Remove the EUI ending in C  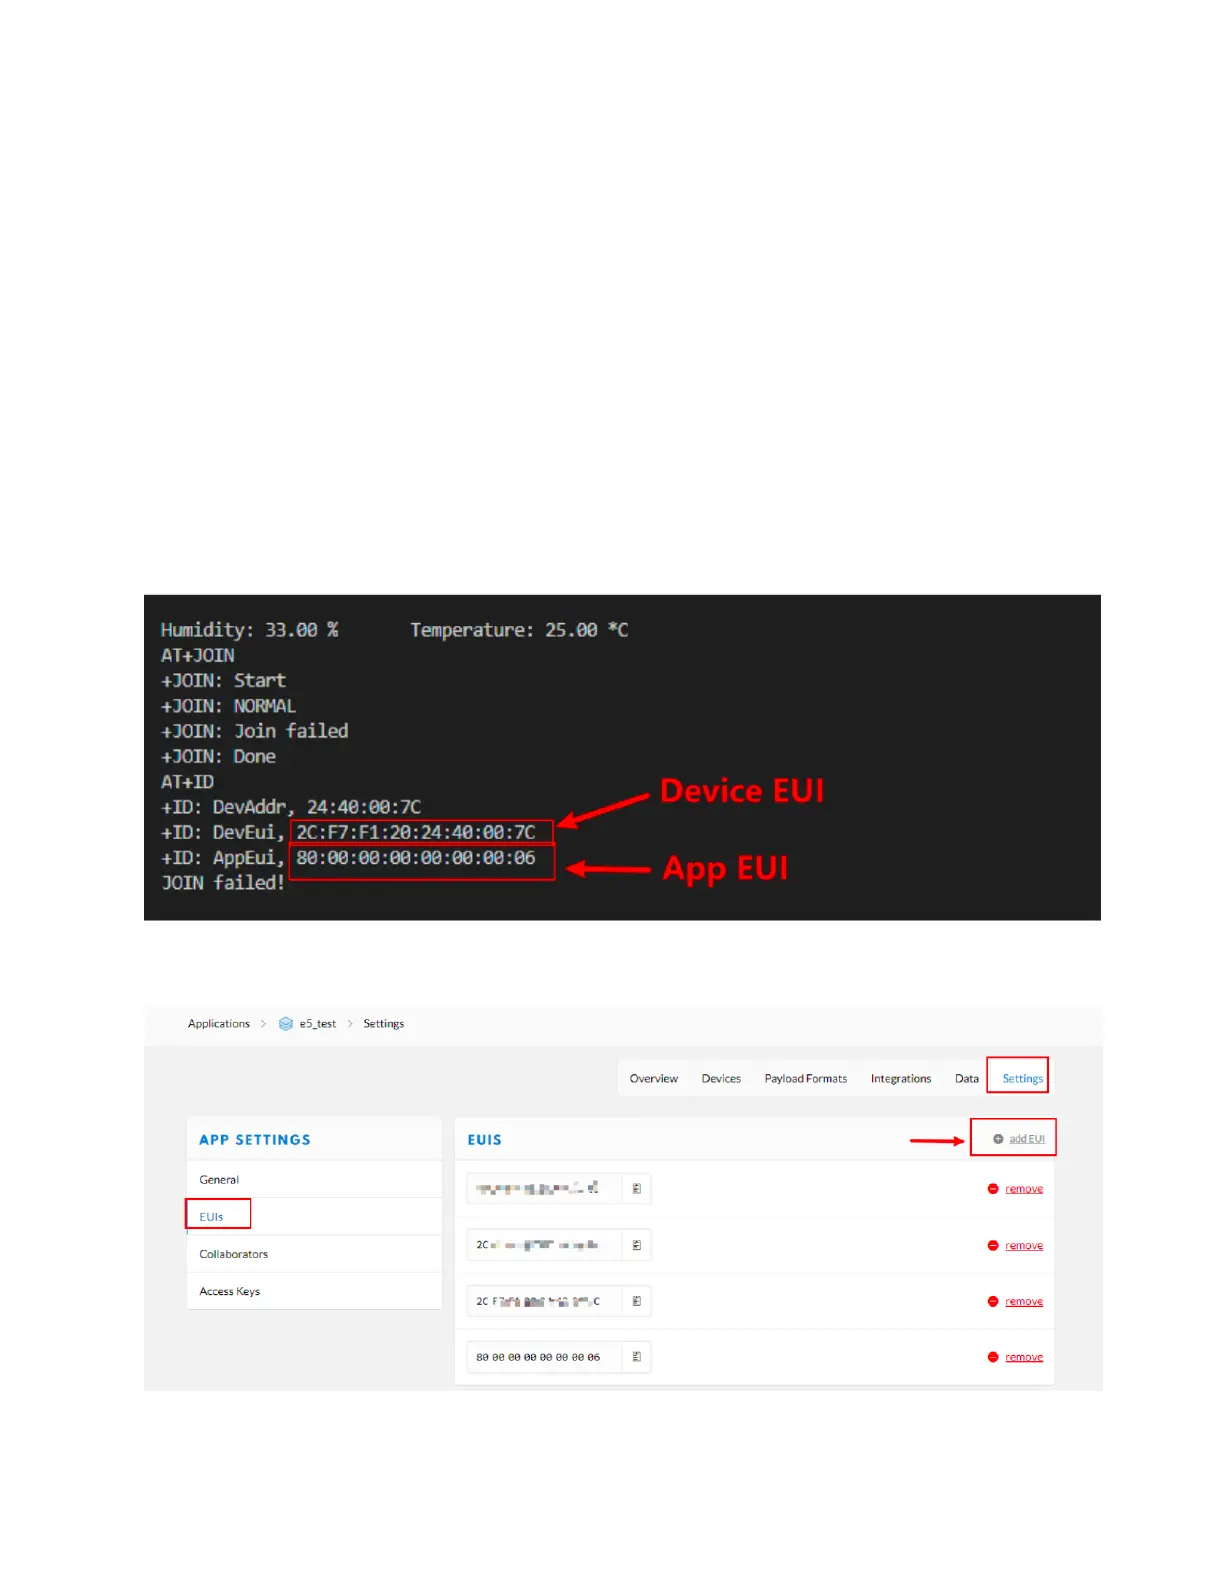tap(1024, 1301)
